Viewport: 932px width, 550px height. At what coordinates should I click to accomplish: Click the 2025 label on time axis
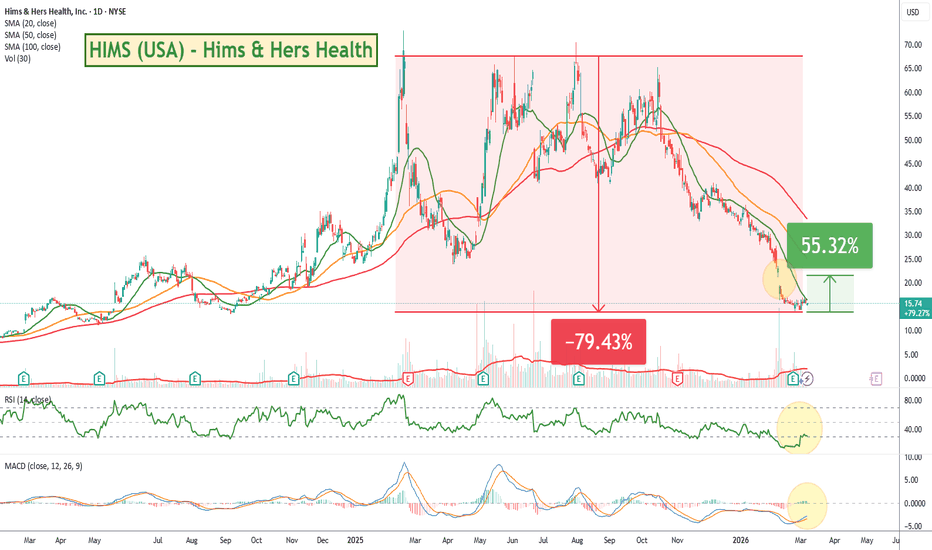coord(355,540)
